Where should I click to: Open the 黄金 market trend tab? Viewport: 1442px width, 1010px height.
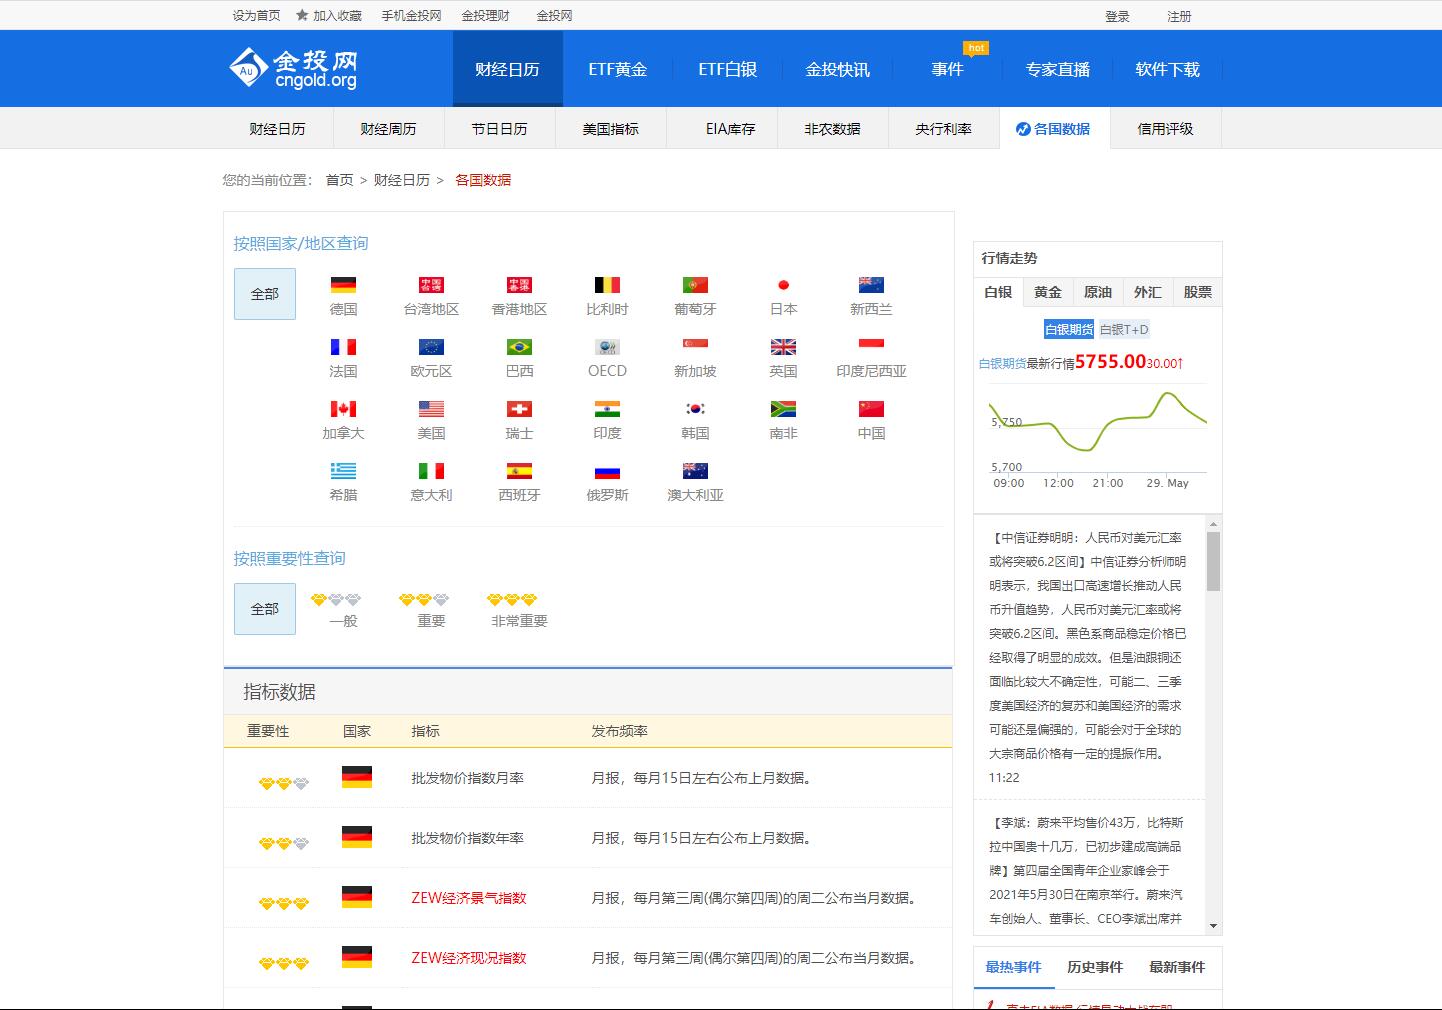(x=1047, y=292)
